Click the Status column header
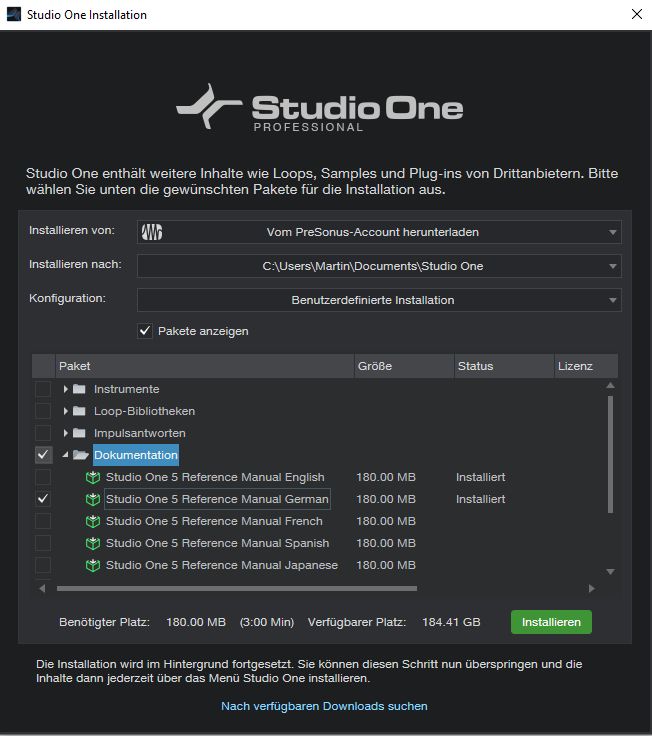Screen dimensions: 652x736 [504, 366]
